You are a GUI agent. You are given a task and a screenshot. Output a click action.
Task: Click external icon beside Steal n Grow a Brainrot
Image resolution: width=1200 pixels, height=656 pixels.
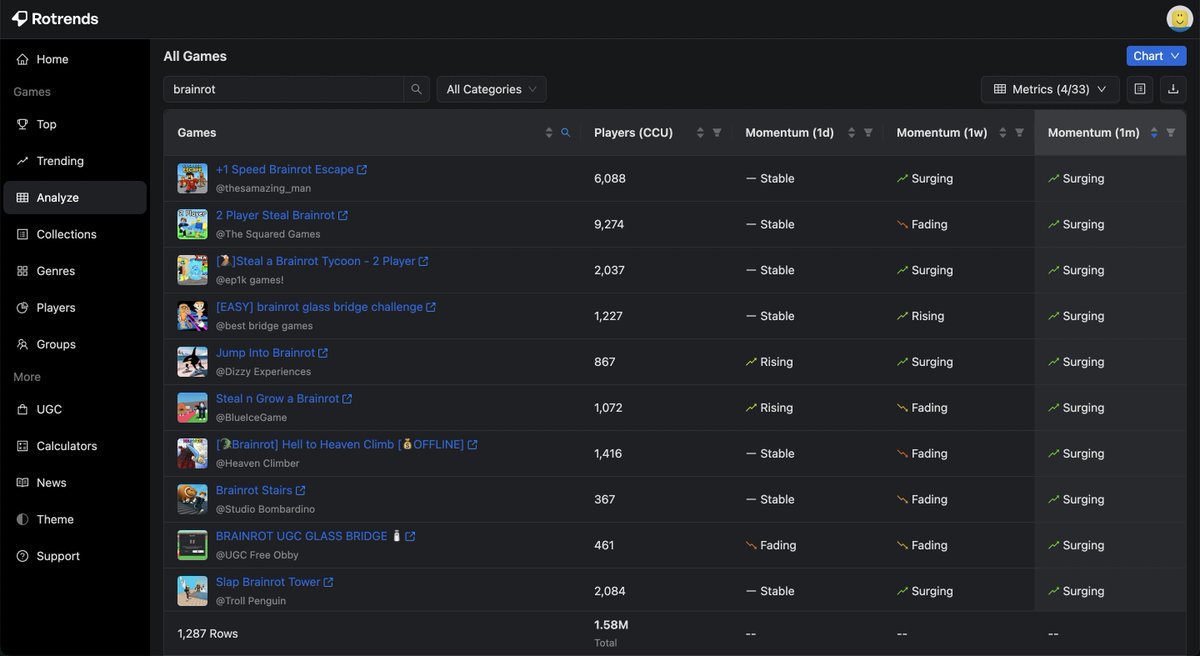[347, 399]
